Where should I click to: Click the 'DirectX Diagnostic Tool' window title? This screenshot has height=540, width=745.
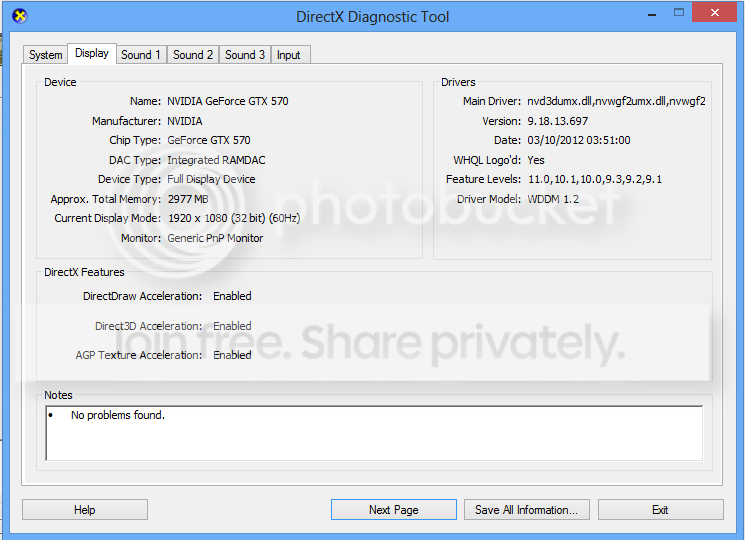click(372, 17)
